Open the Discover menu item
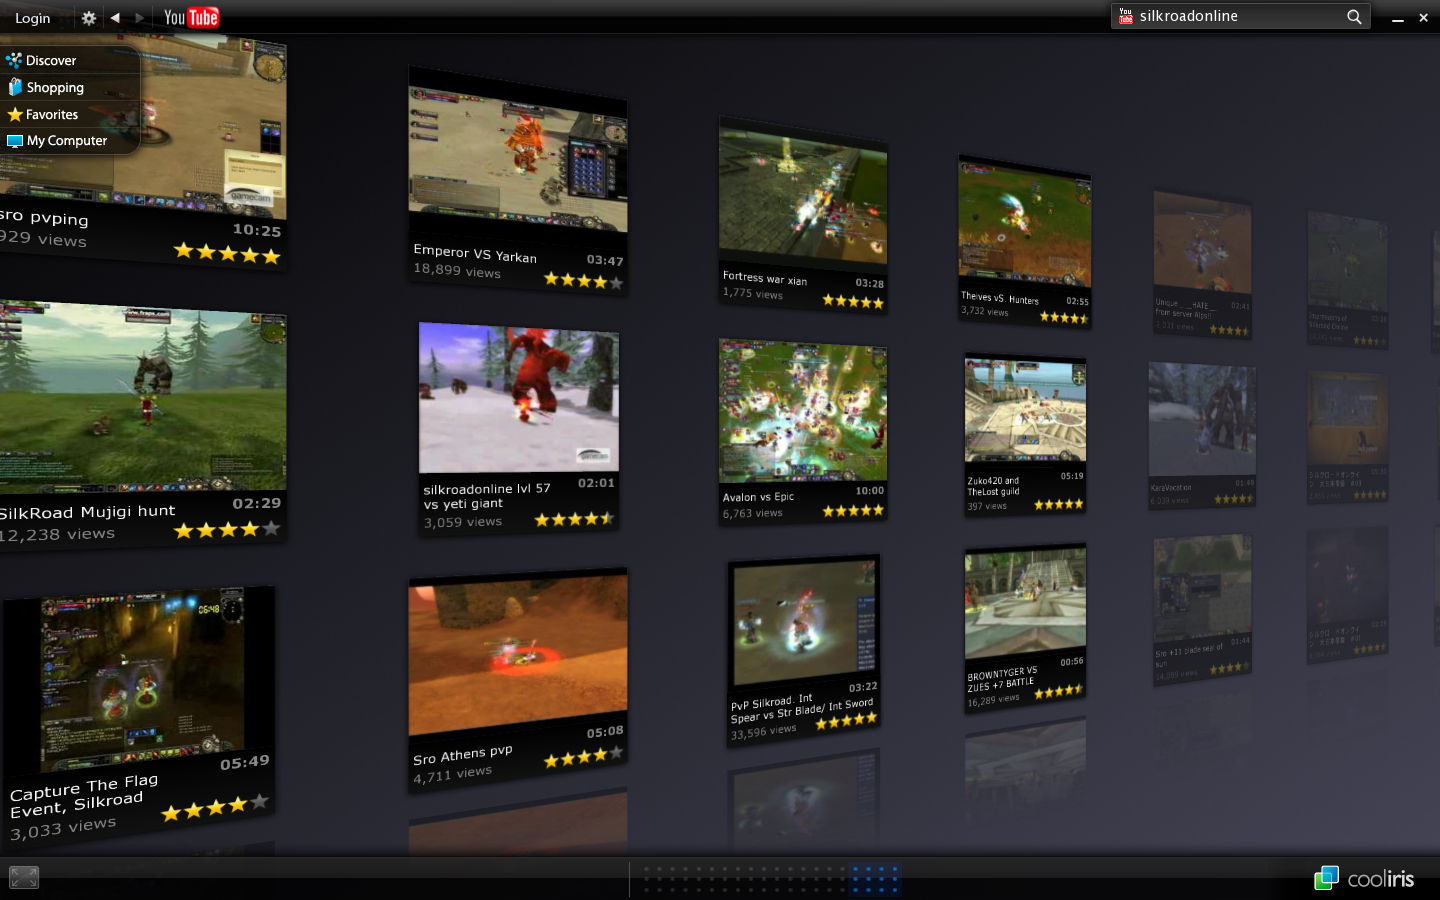The height and width of the screenshot is (900, 1440). click(51, 61)
